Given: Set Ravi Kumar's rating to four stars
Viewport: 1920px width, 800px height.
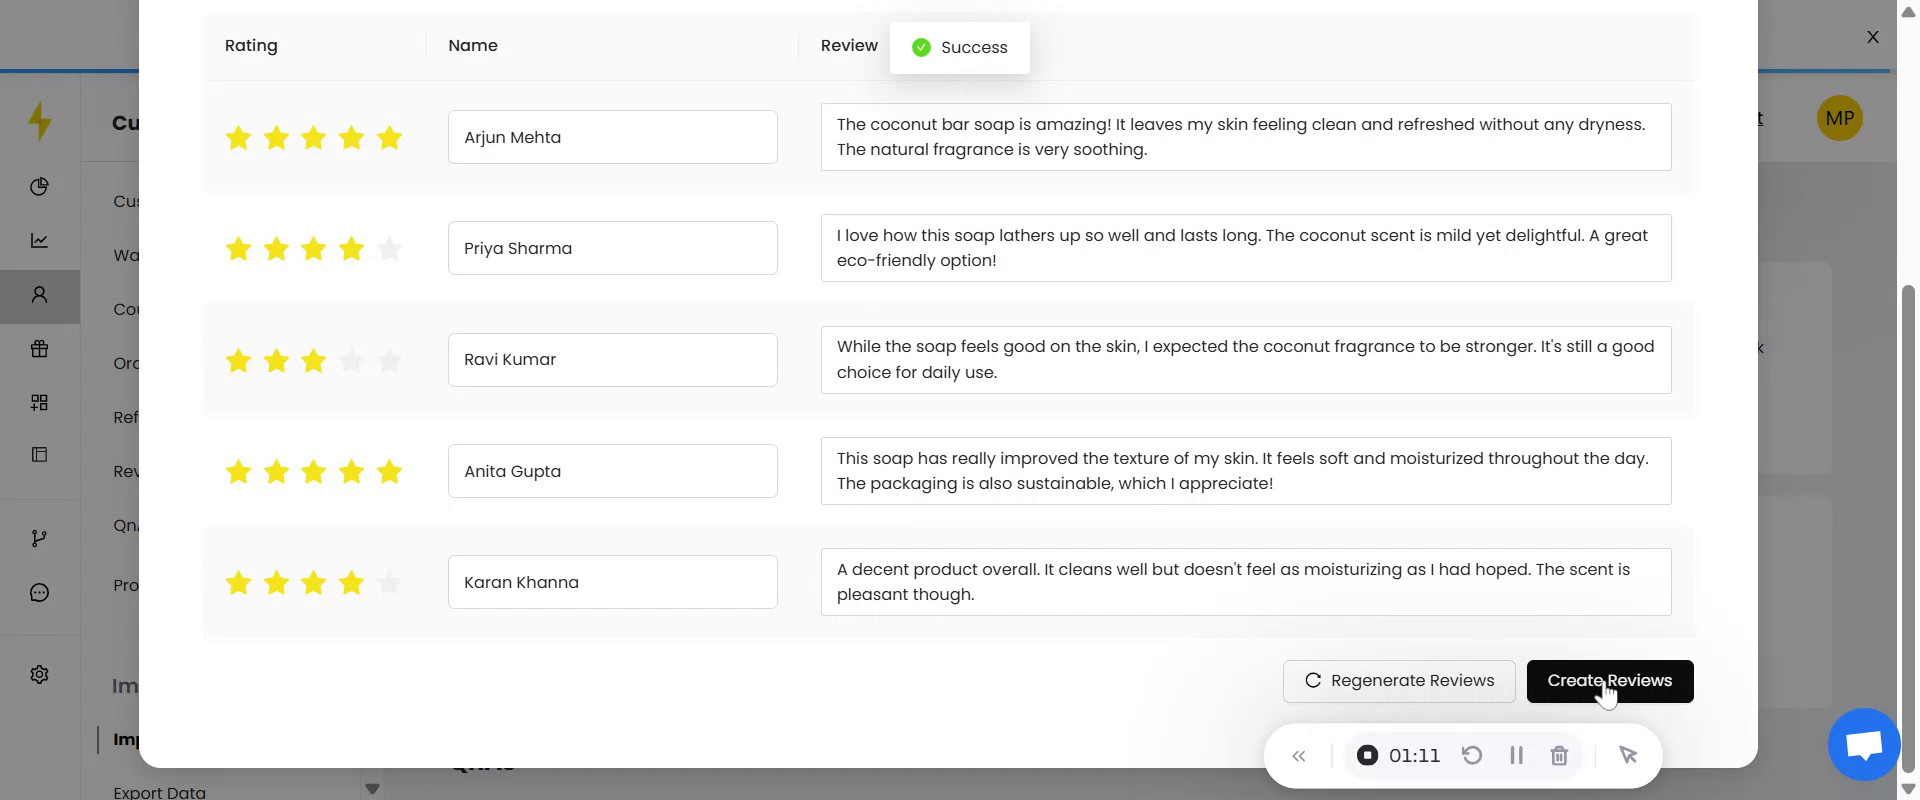Looking at the screenshot, I should 351,360.
